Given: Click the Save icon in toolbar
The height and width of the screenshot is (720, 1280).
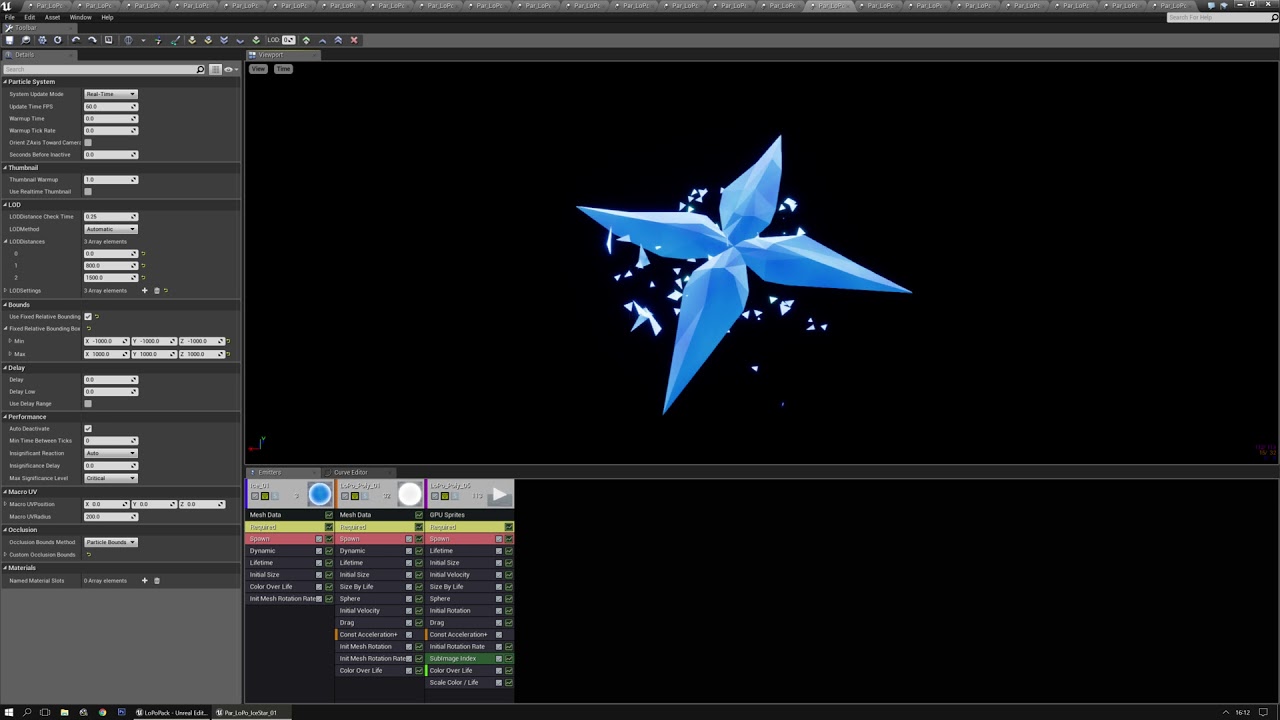Looking at the screenshot, I should coord(9,40).
